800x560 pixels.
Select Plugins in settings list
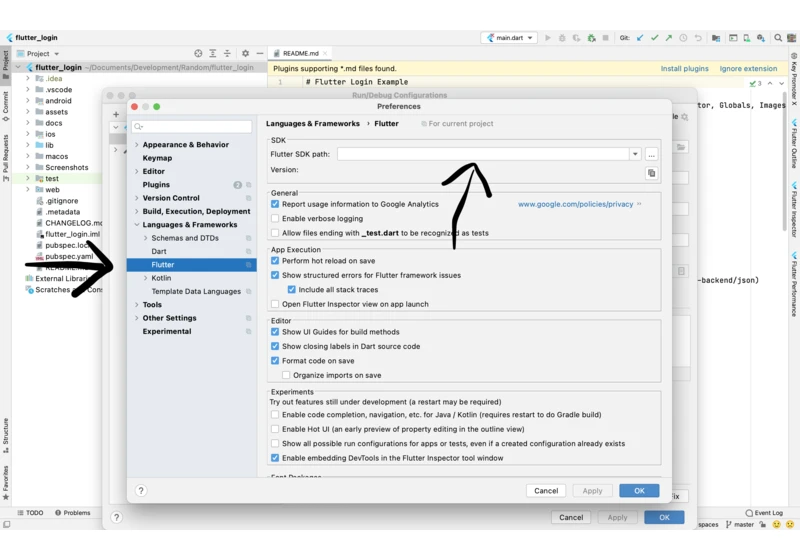coord(156,185)
